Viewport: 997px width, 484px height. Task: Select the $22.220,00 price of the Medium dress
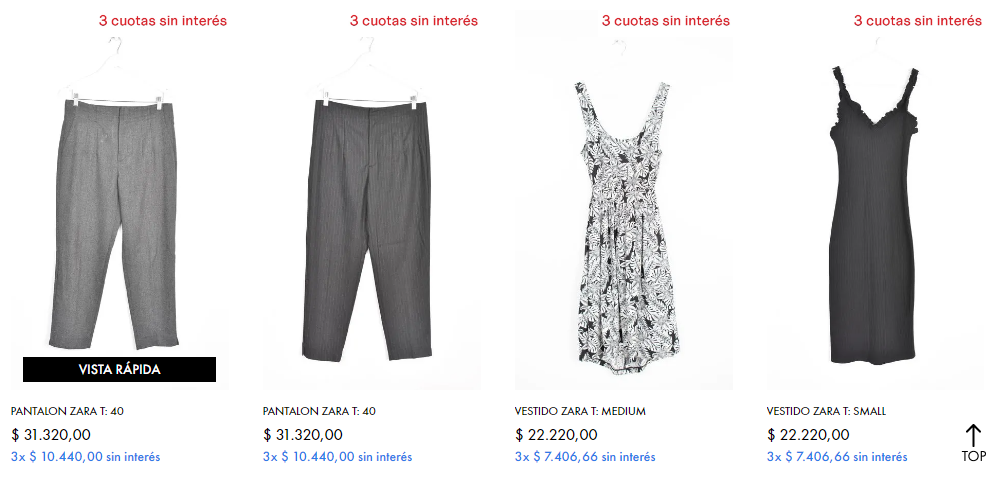click(556, 435)
